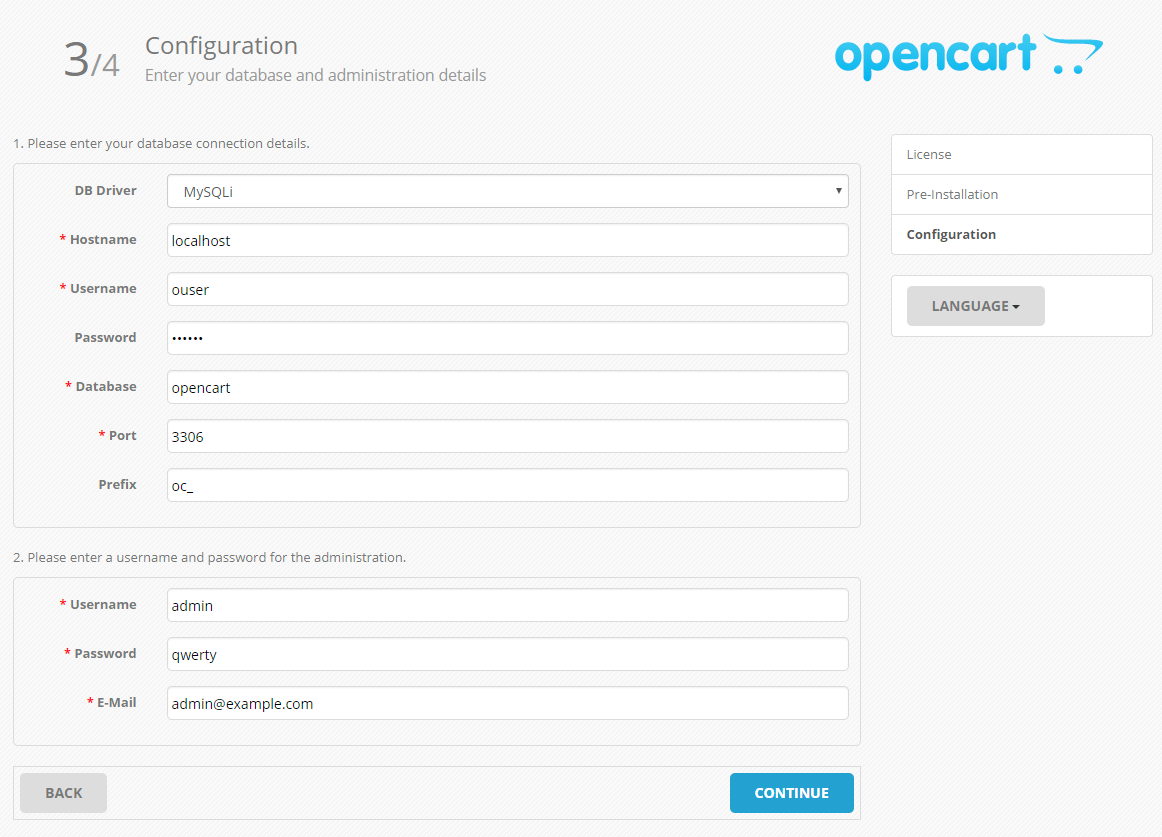Go to Pre-Installation step
The width and height of the screenshot is (1162, 837).
(1021, 195)
